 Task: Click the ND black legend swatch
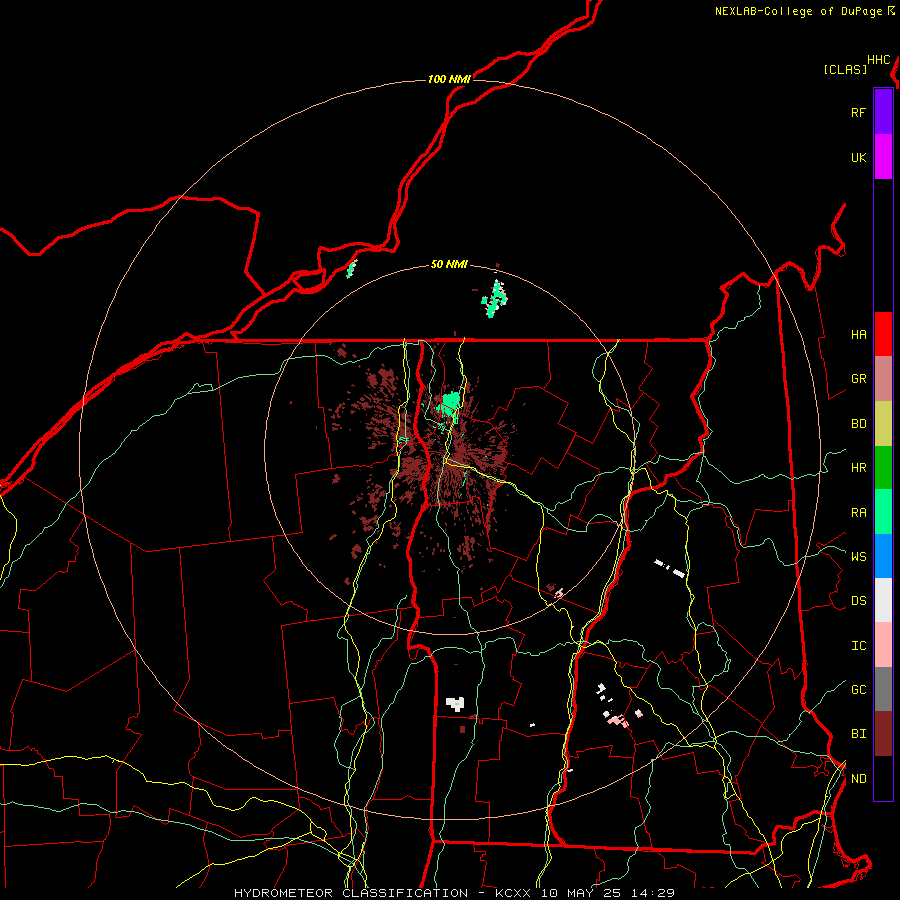[x=883, y=778]
